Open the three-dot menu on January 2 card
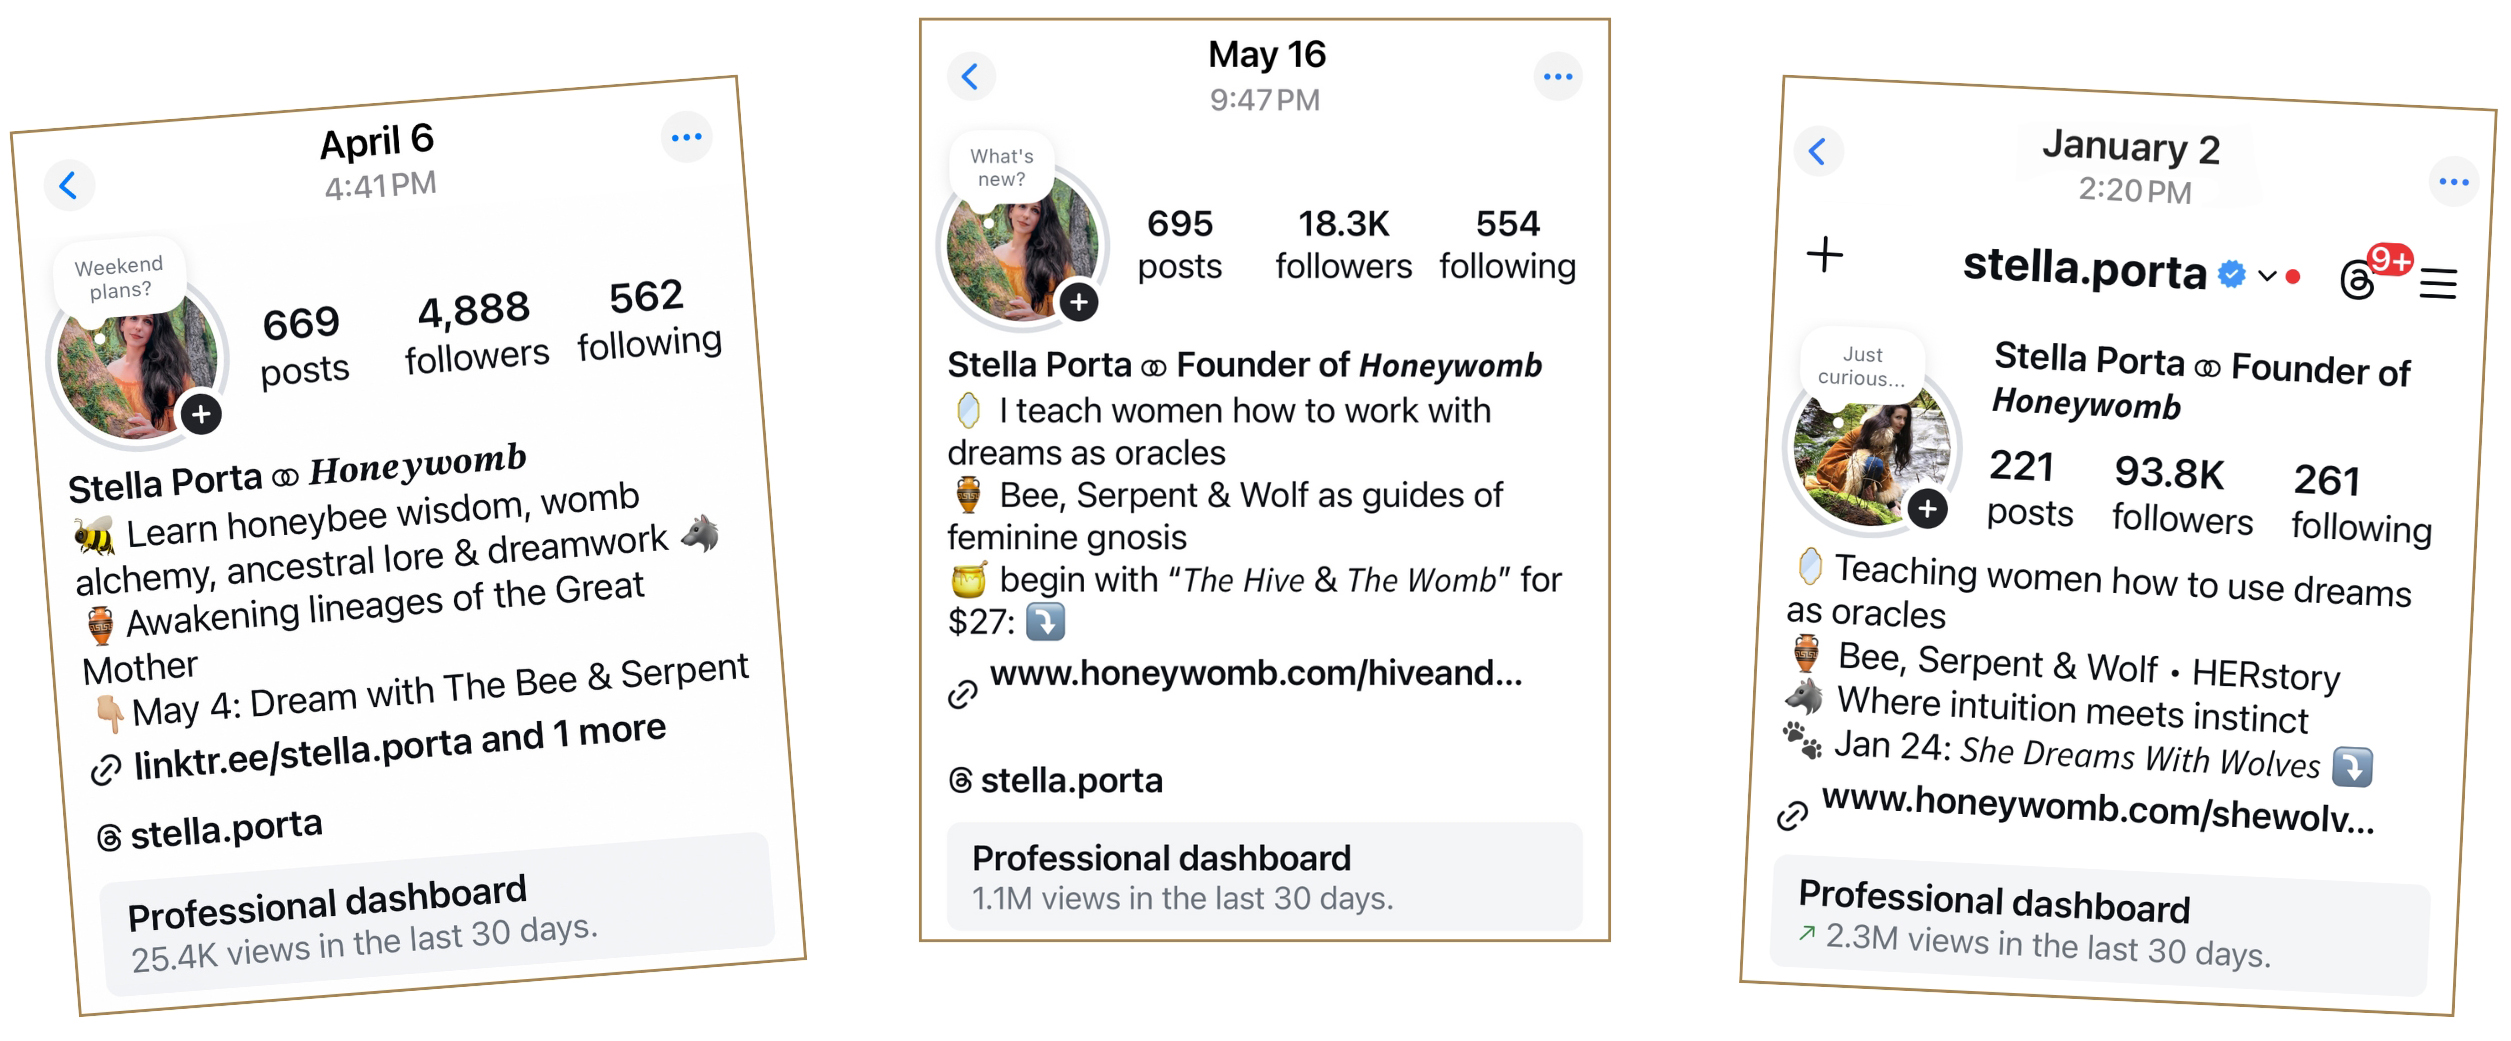Screen dimensions: 2511x1041 coord(2453,182)
